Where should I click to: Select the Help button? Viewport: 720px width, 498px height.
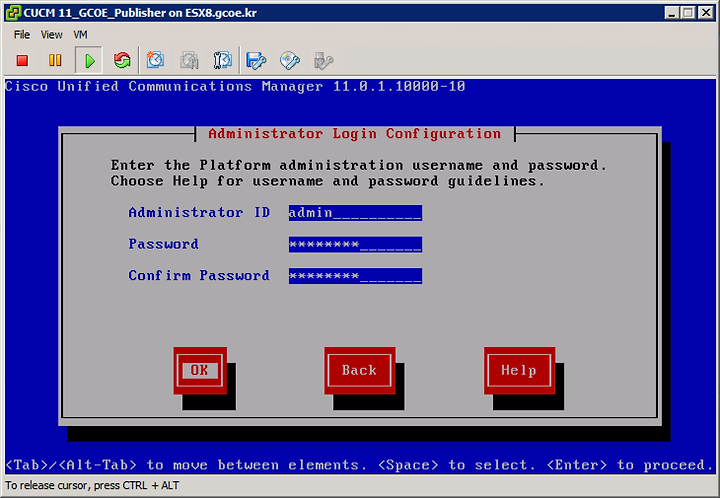(519, 370)
